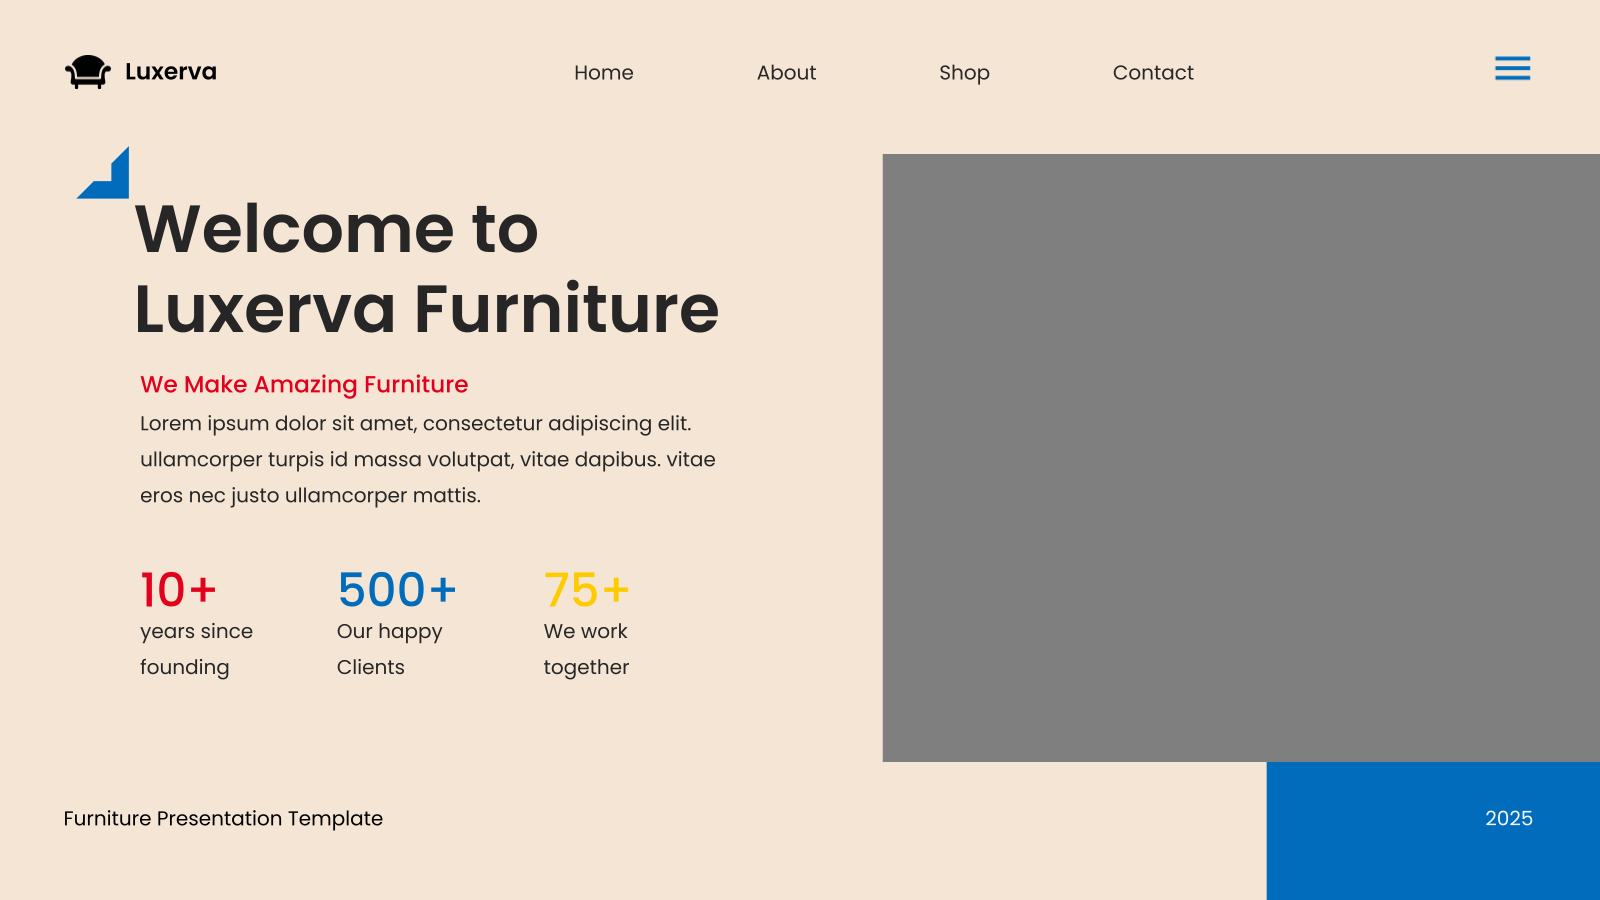Select the gray image placeholder

coord(1241,458)
